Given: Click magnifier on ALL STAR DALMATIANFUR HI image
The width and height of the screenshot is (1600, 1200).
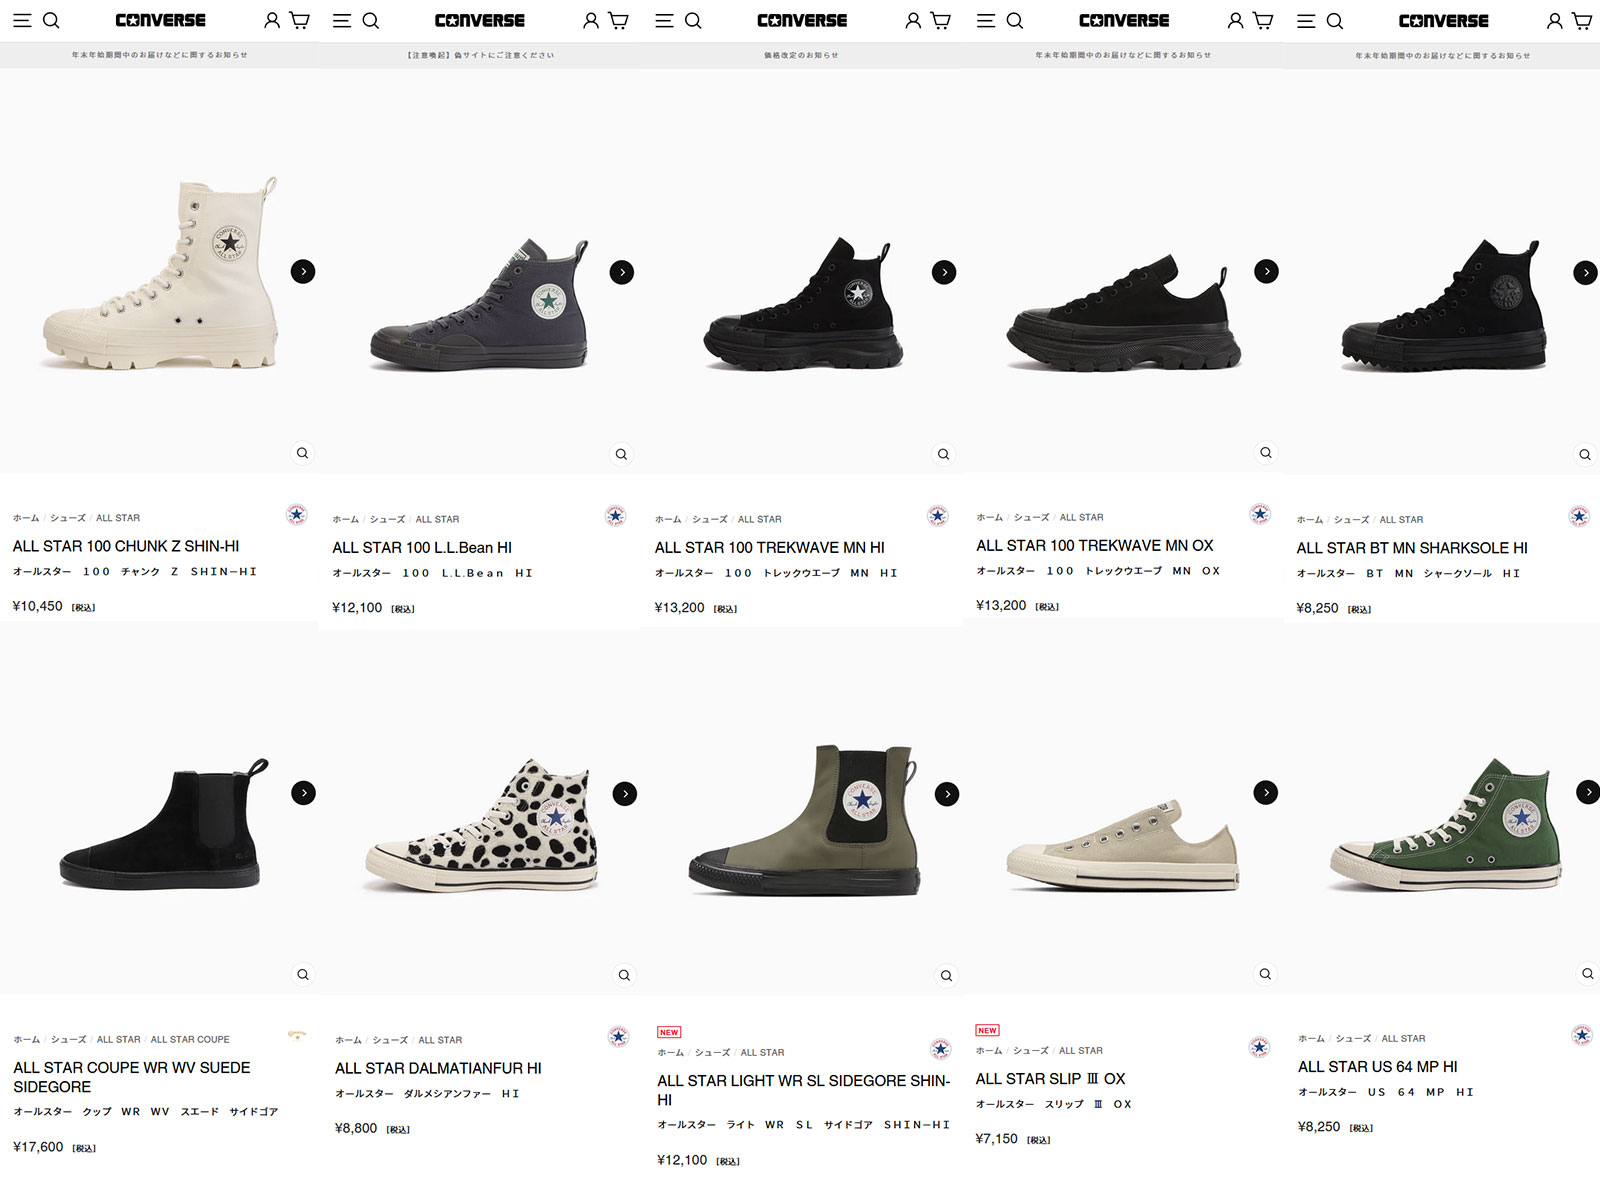Looking at the screenshot, I should pyautogui.click(x=624, y=975).
